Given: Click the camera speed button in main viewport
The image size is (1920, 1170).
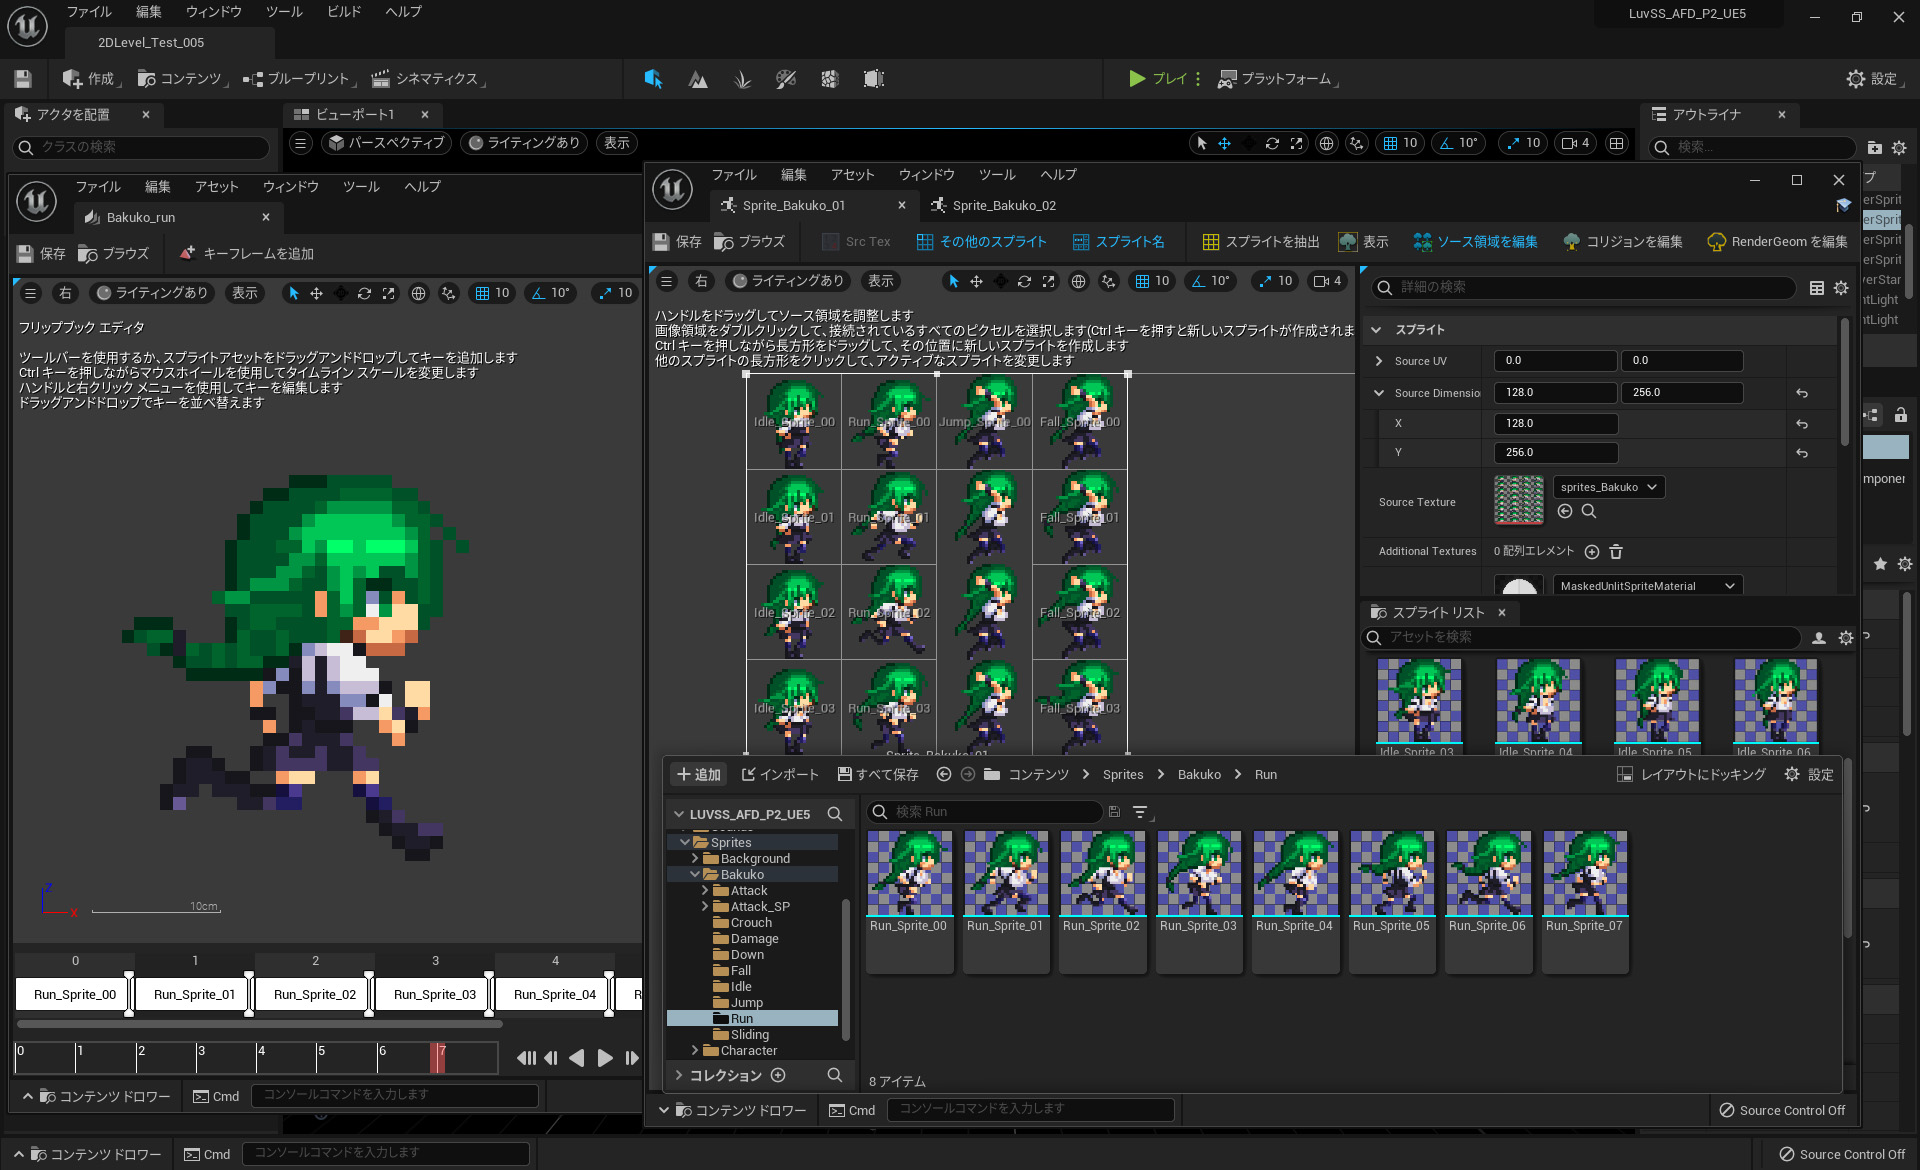Looking at the screenshot, I should click(x=1575, y=143).
